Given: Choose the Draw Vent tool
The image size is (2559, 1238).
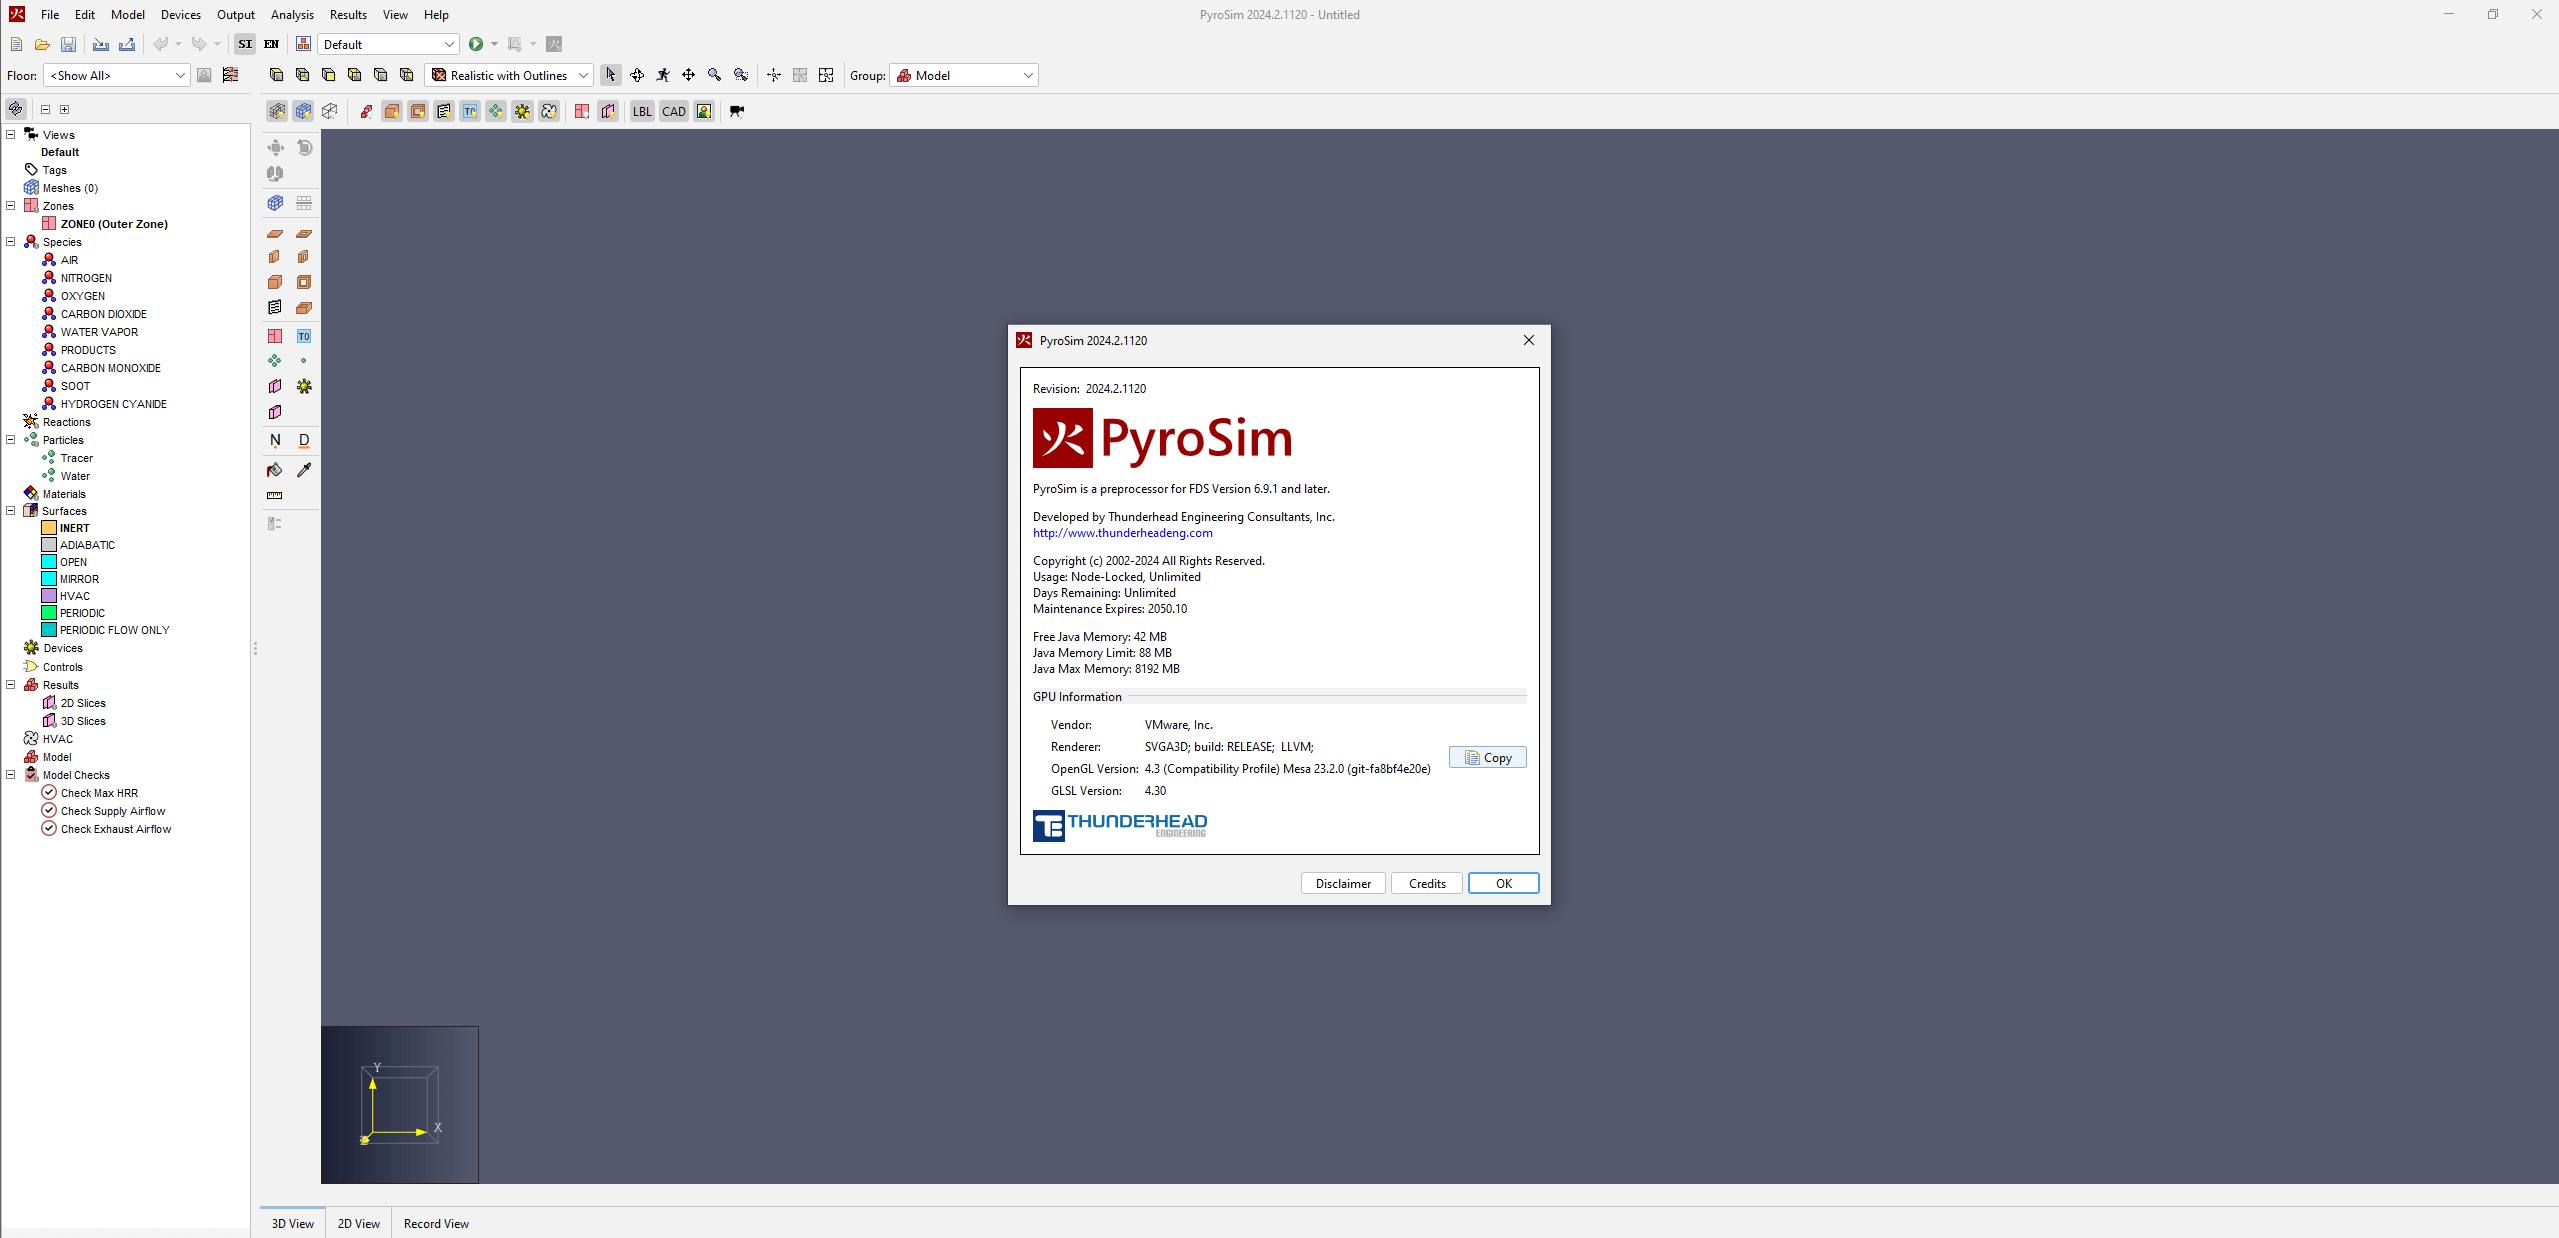Looking at the screenshot, I should point(275,308).
